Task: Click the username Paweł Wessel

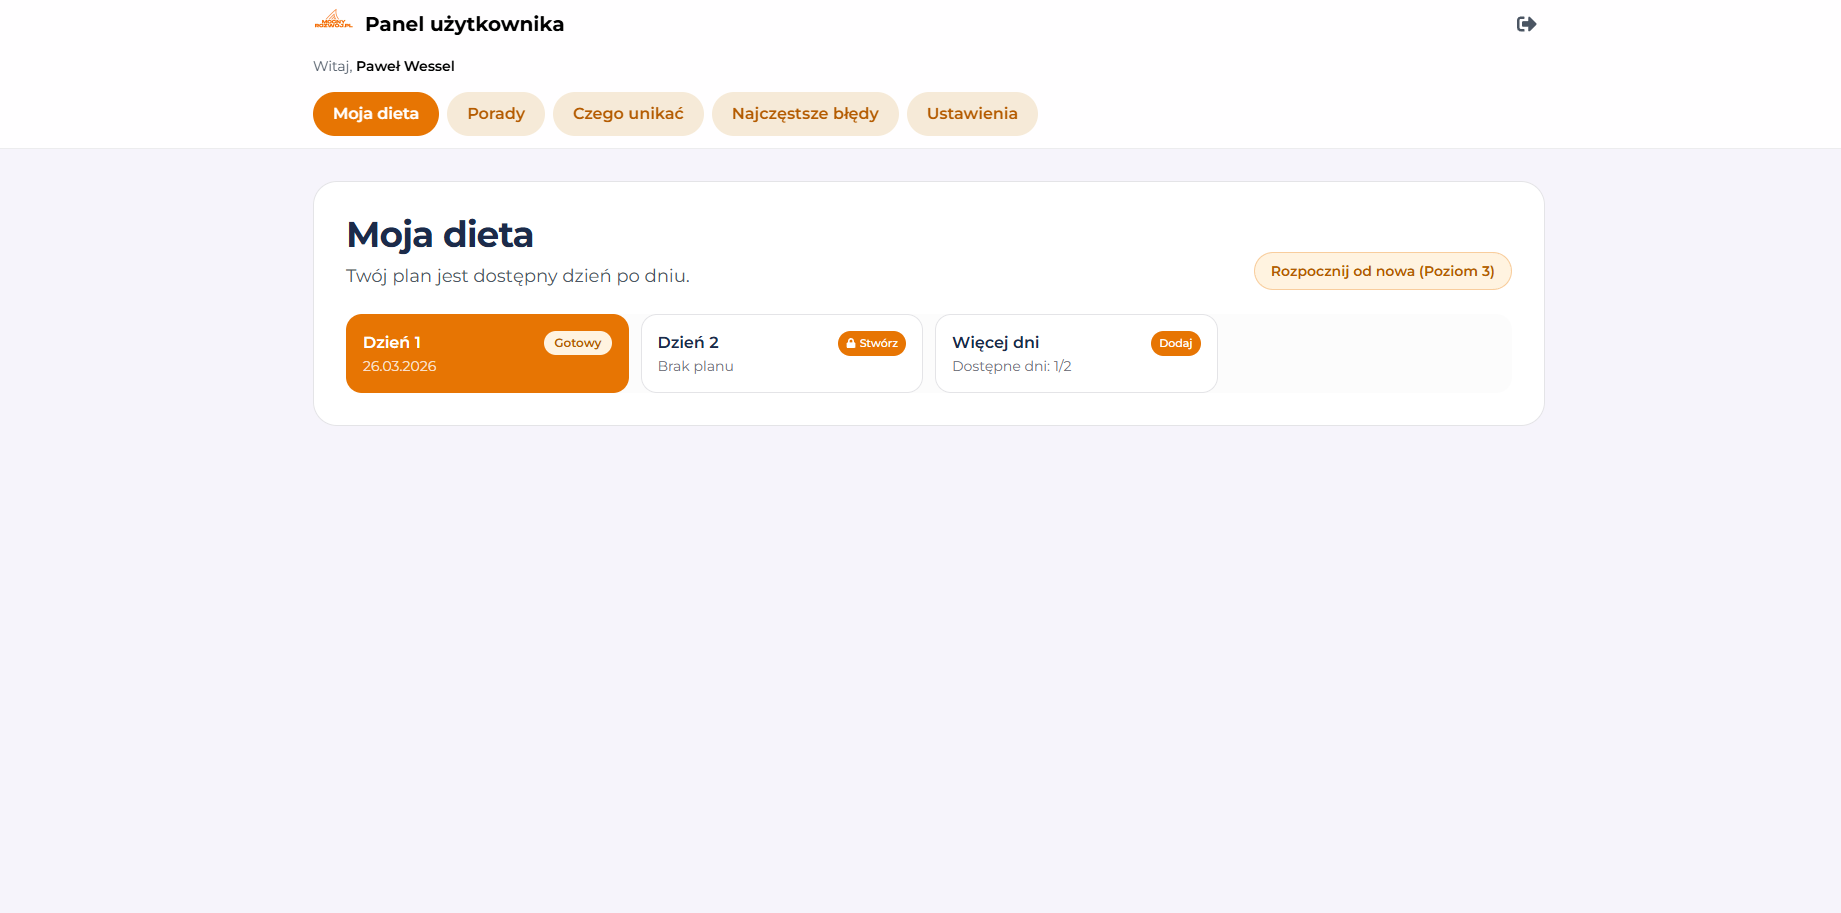Action: tap(405, 66)
